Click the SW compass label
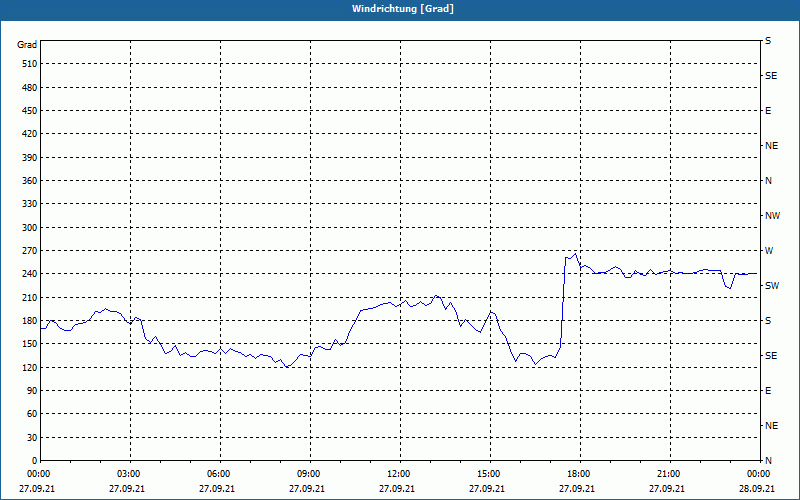 (x=772, y=286)
